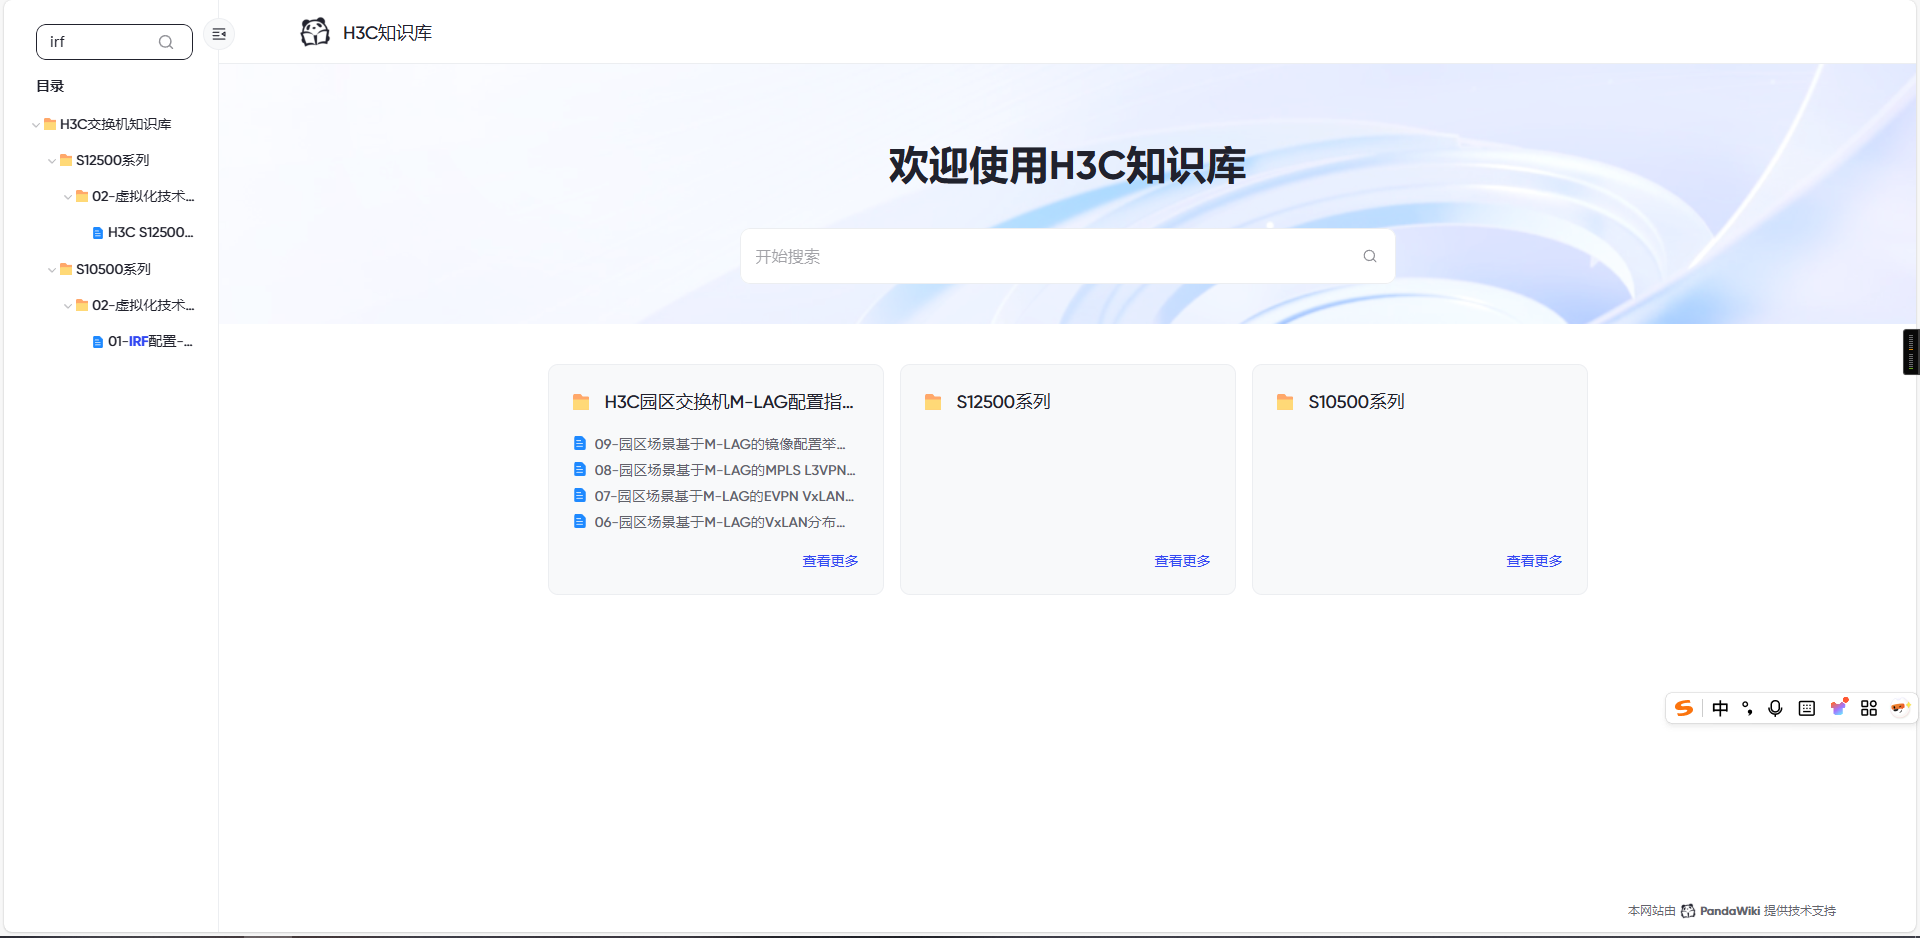Open skin shop shirt icon on IME bar
The width and height of the screenshot is (1920, 938).
(1838, 707)
